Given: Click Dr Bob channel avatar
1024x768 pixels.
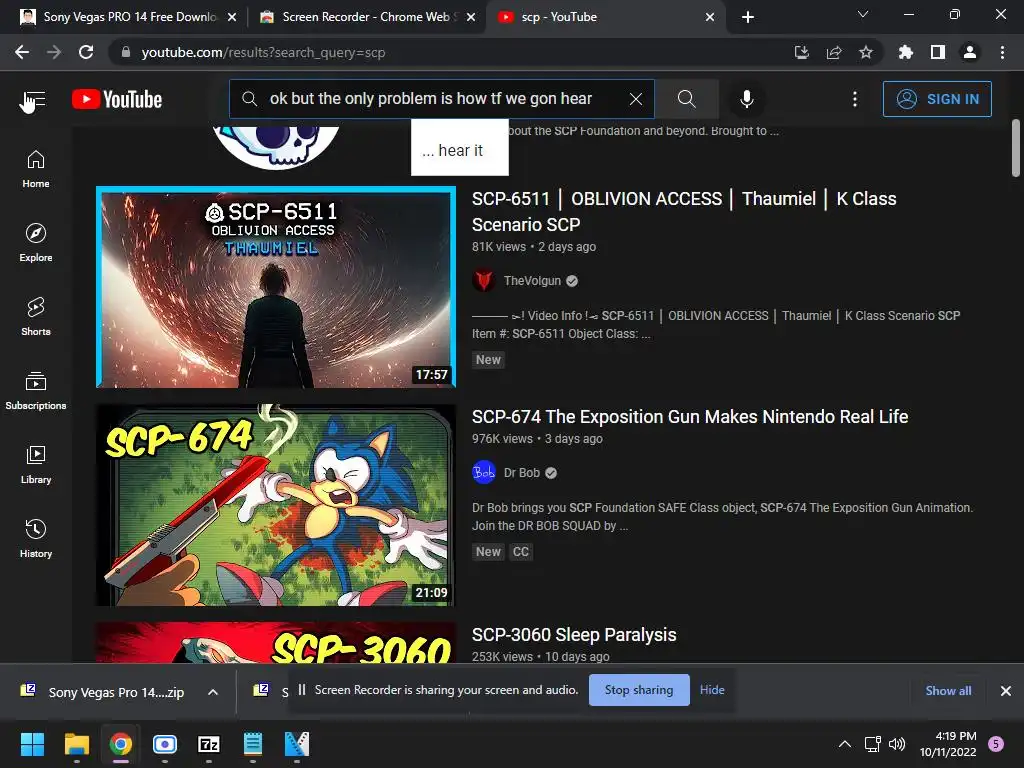Looking at the screenshot, I should [484, 473].
